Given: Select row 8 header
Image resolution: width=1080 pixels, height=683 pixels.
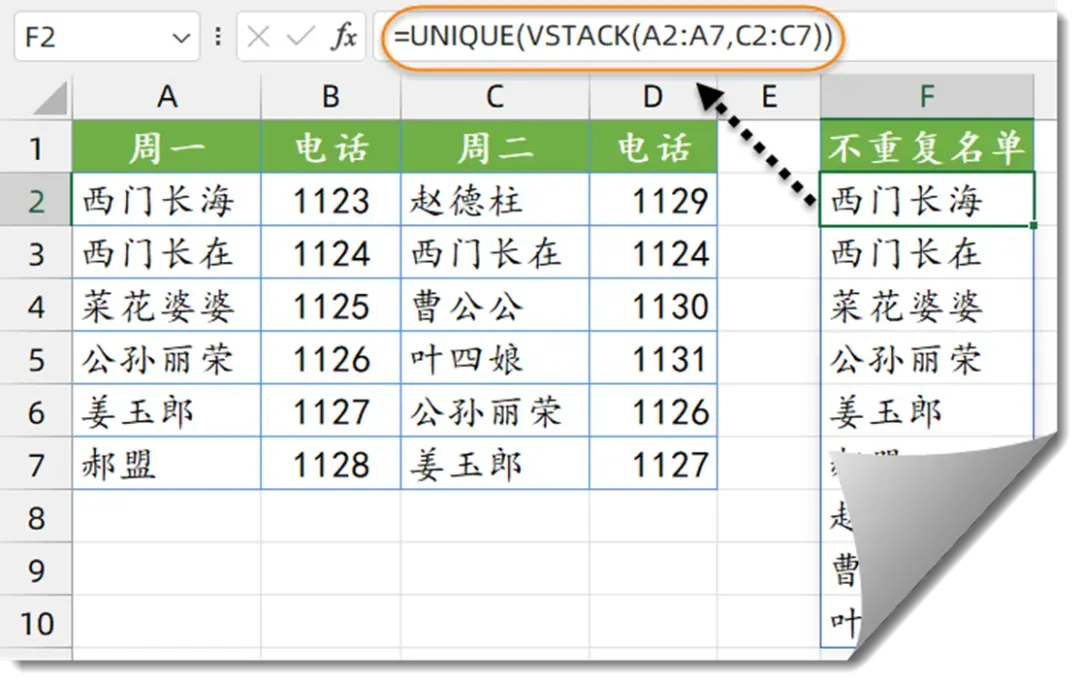Looking at the screenshot, I should click(36, 518).
